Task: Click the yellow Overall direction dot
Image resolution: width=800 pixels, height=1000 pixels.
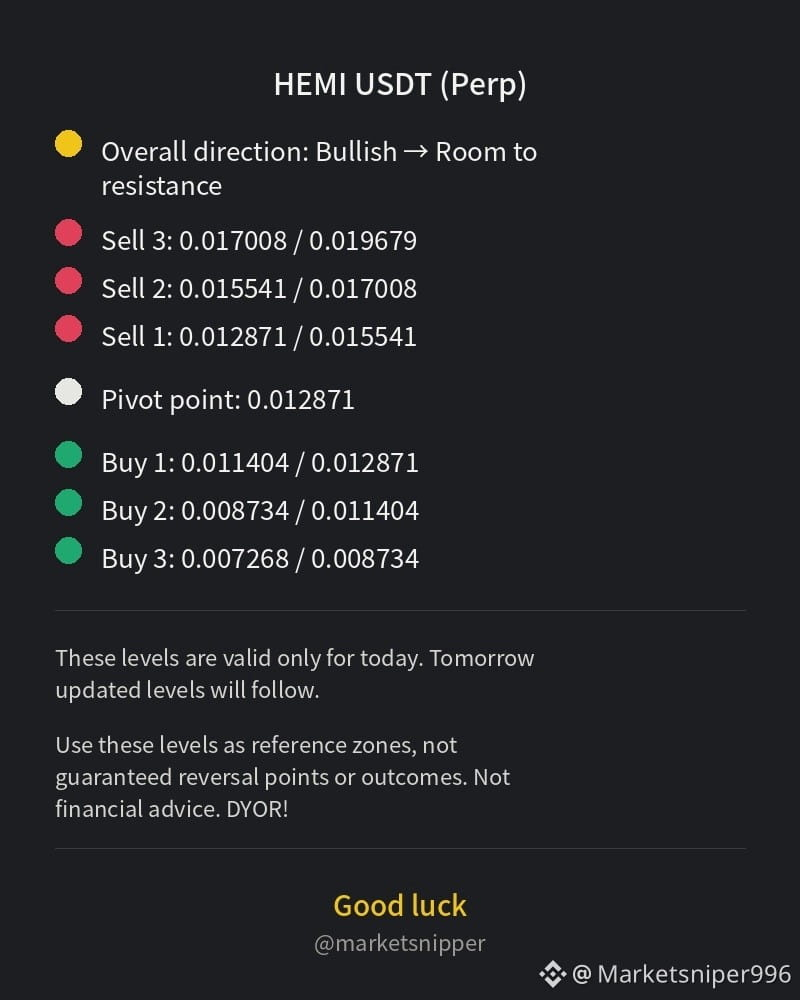Action: pyautogui.click(x=68, y=143)
